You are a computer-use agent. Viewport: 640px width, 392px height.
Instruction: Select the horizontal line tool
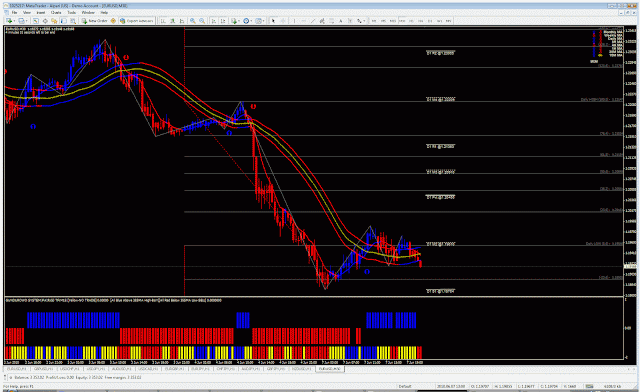click(x=304, y=21)
